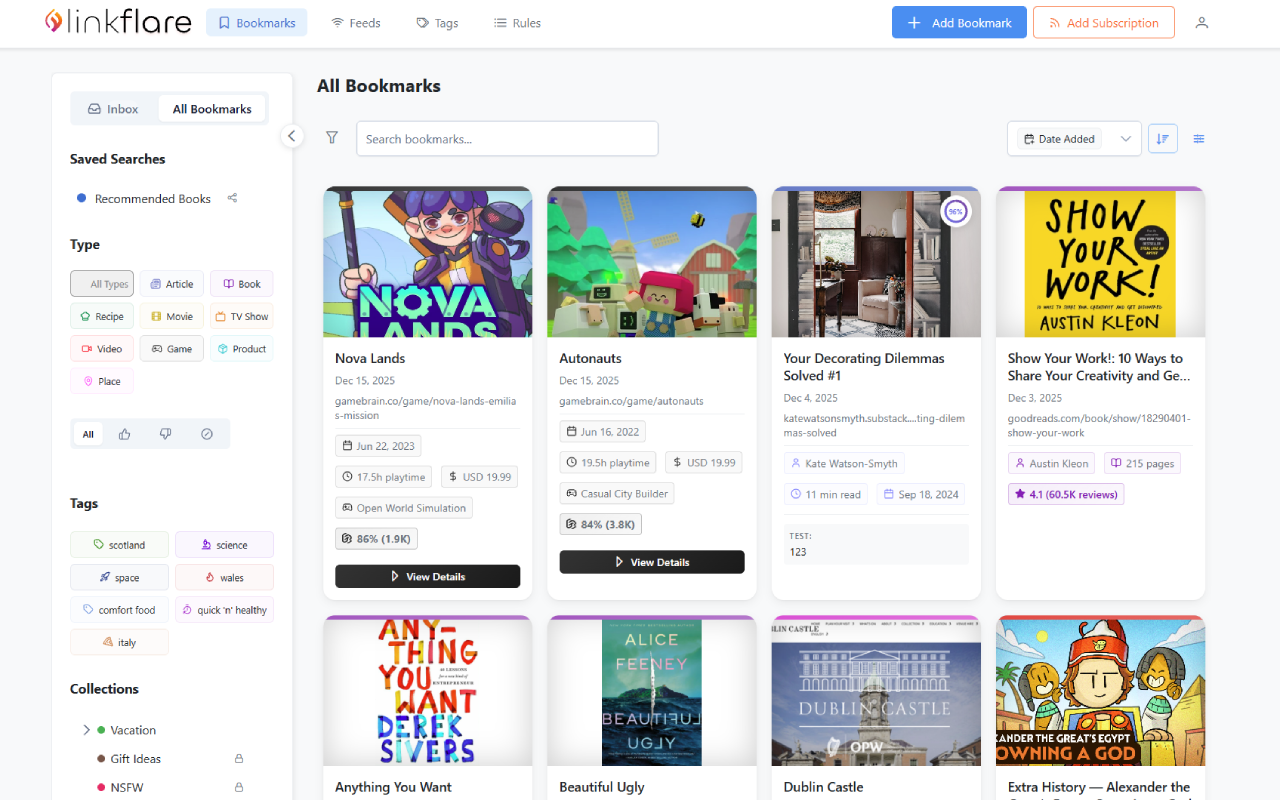
Task: Open the Feeds tab
Action: [356, 23]
